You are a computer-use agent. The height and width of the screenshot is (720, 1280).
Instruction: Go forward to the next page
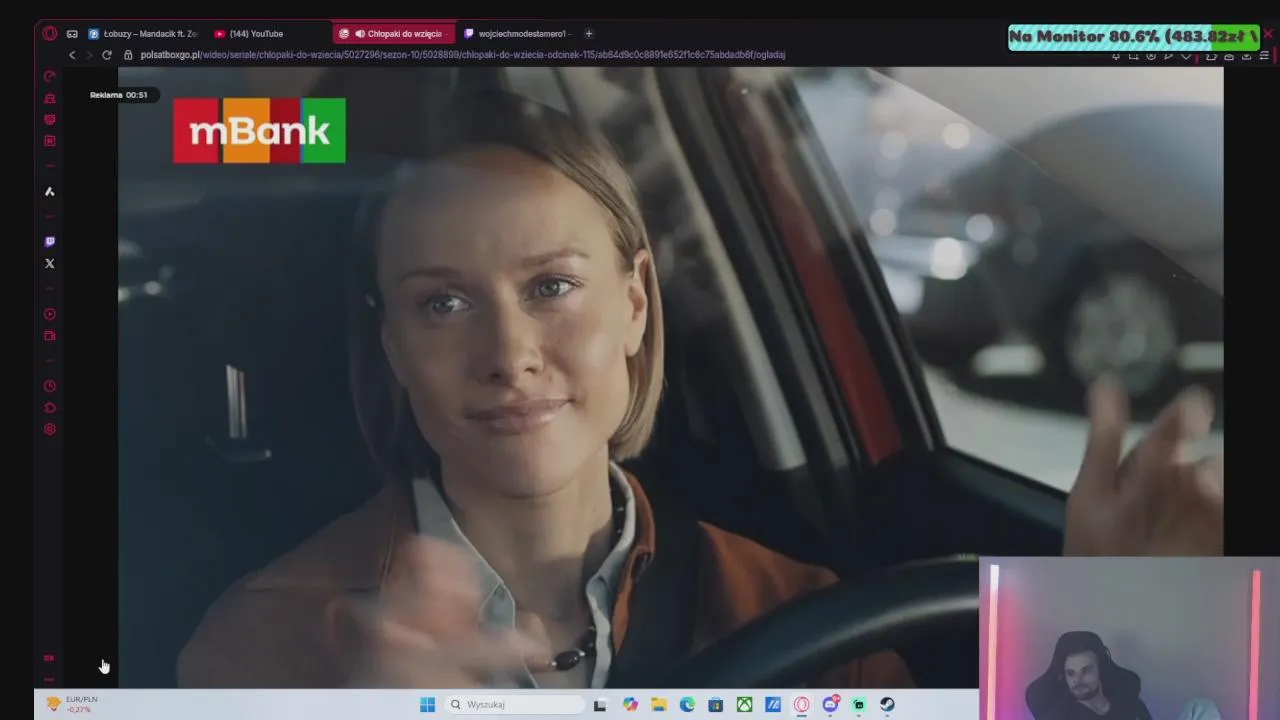pos(88,55)
